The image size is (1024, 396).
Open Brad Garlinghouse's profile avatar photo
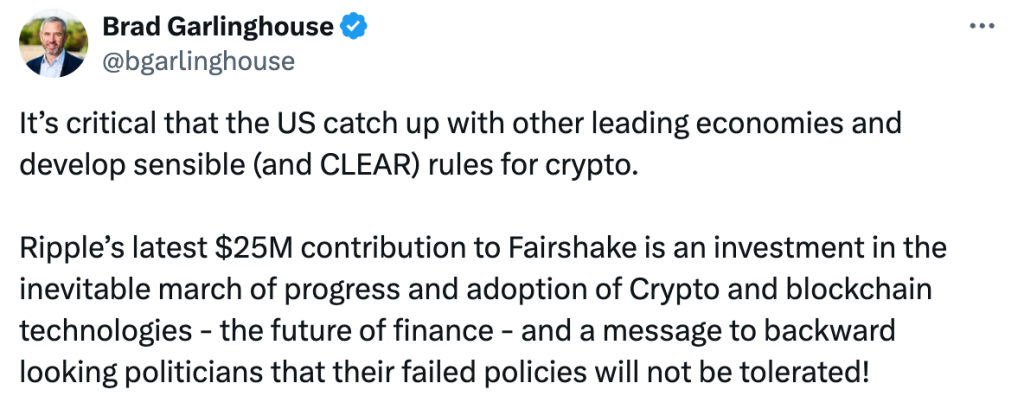click(x=54, y=44)
